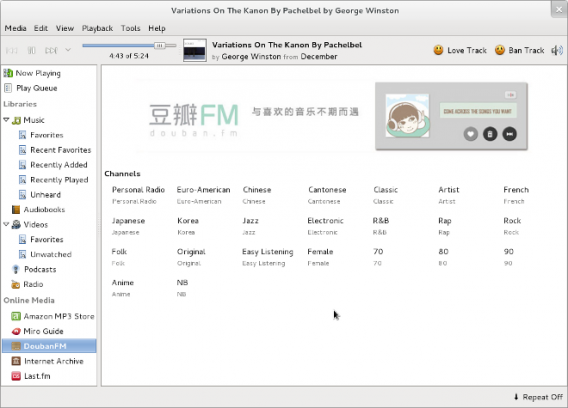Open the Unheard playlist icon
The height and width of the screenshot is (408, 568).
(22, 195)
